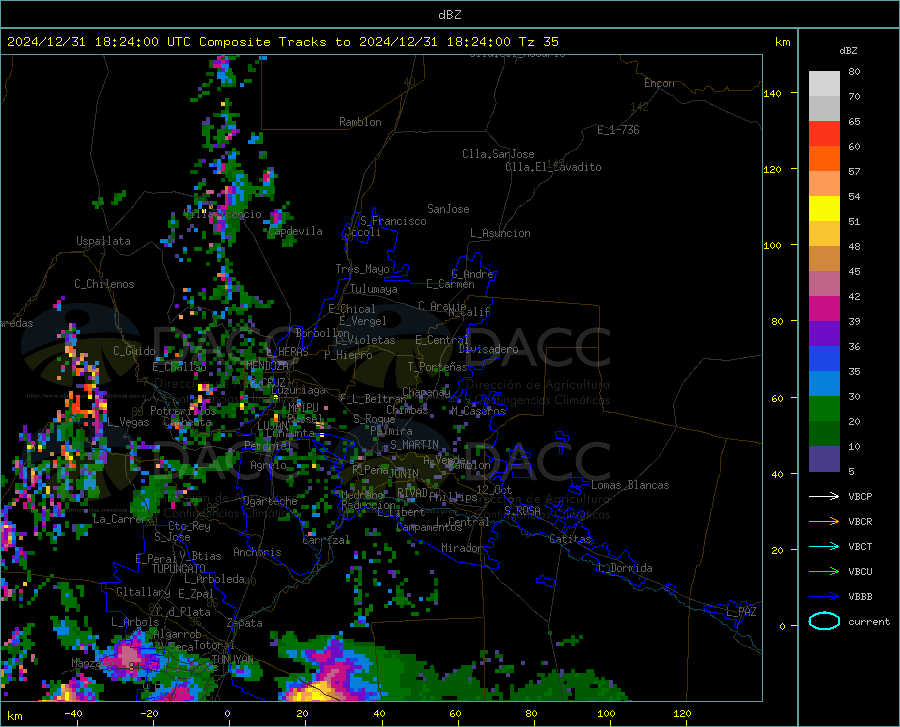This screenshot has height=727, width=900.
Task: Click the Tulumaya map label
Action: tap(374, 289)
